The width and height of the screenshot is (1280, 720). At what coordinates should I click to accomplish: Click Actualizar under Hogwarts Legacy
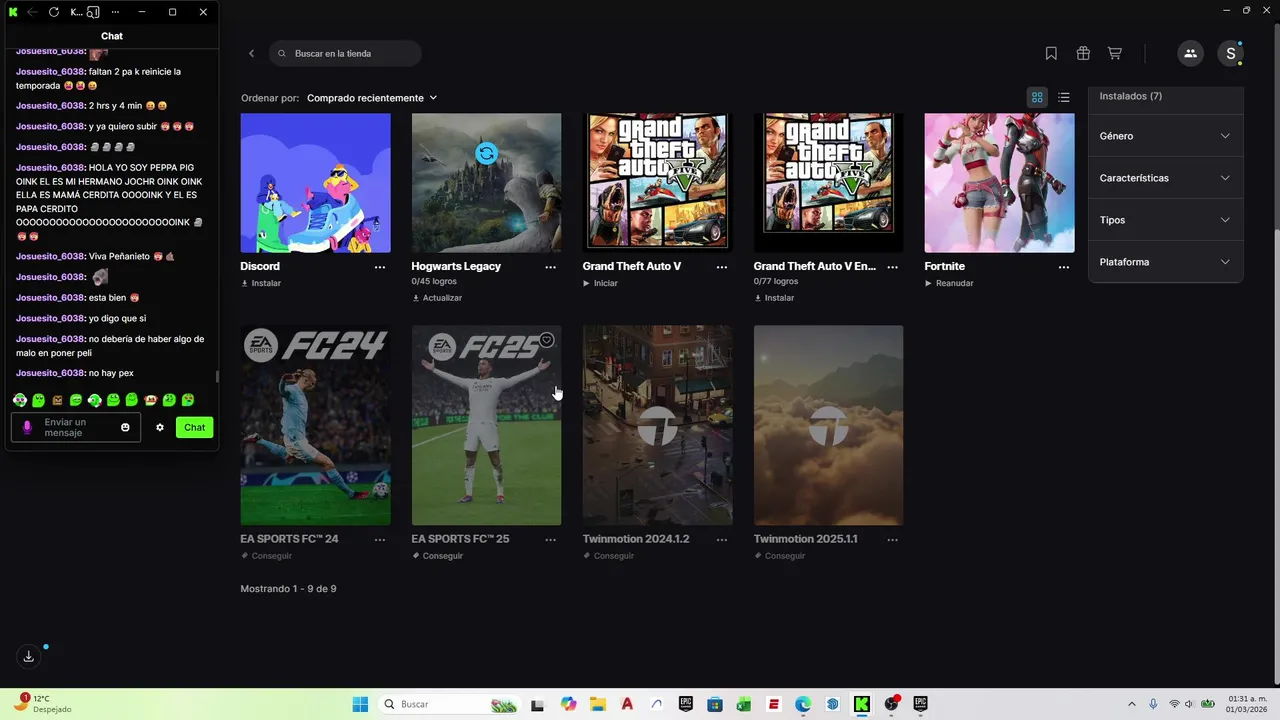437,298
